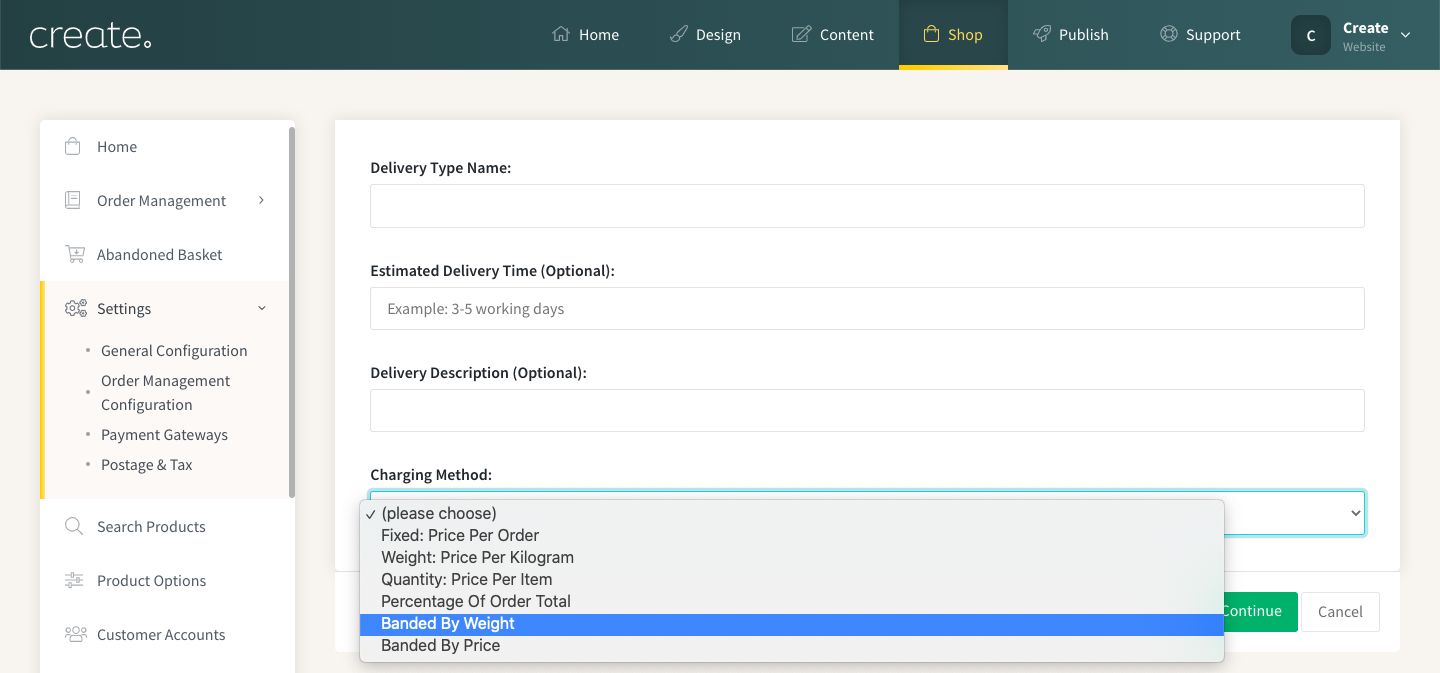Open Postage & Tax link
This screenshot has width=1440, height=673.
(147, 465)
